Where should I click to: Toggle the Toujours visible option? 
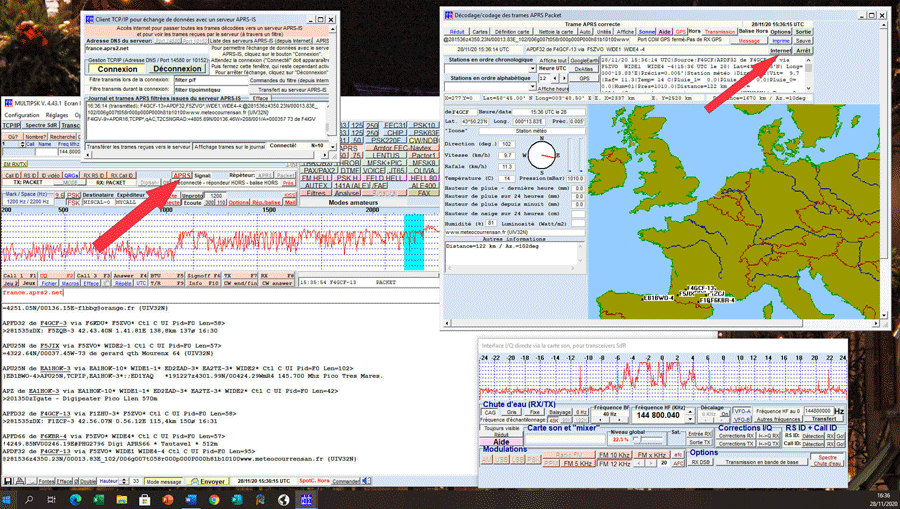501,428
